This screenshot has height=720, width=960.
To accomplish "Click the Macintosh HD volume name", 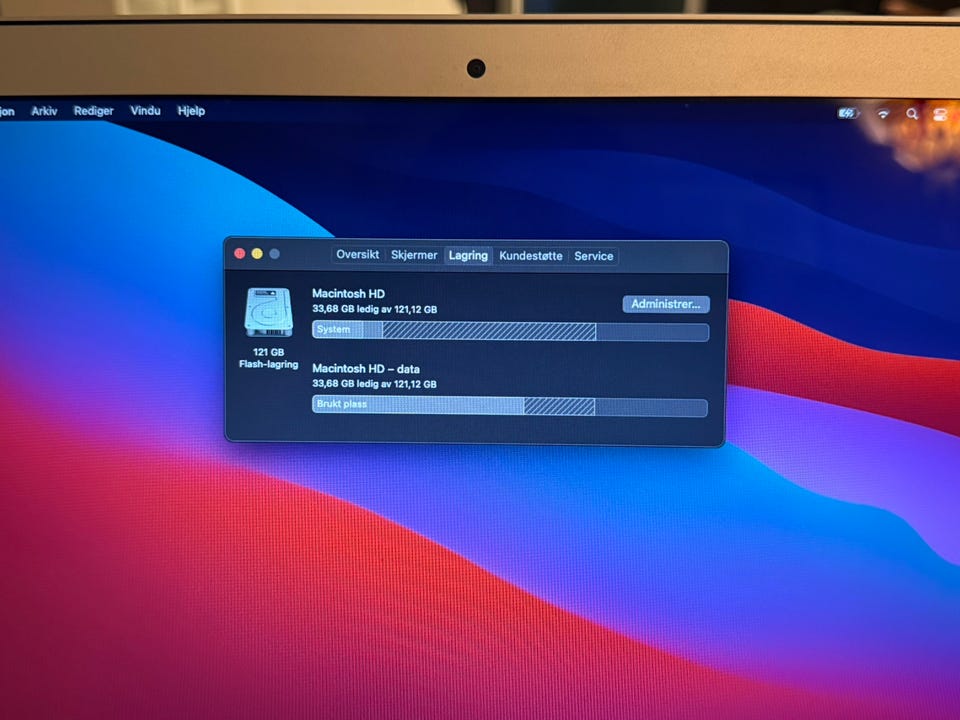I will pos(348,293).
